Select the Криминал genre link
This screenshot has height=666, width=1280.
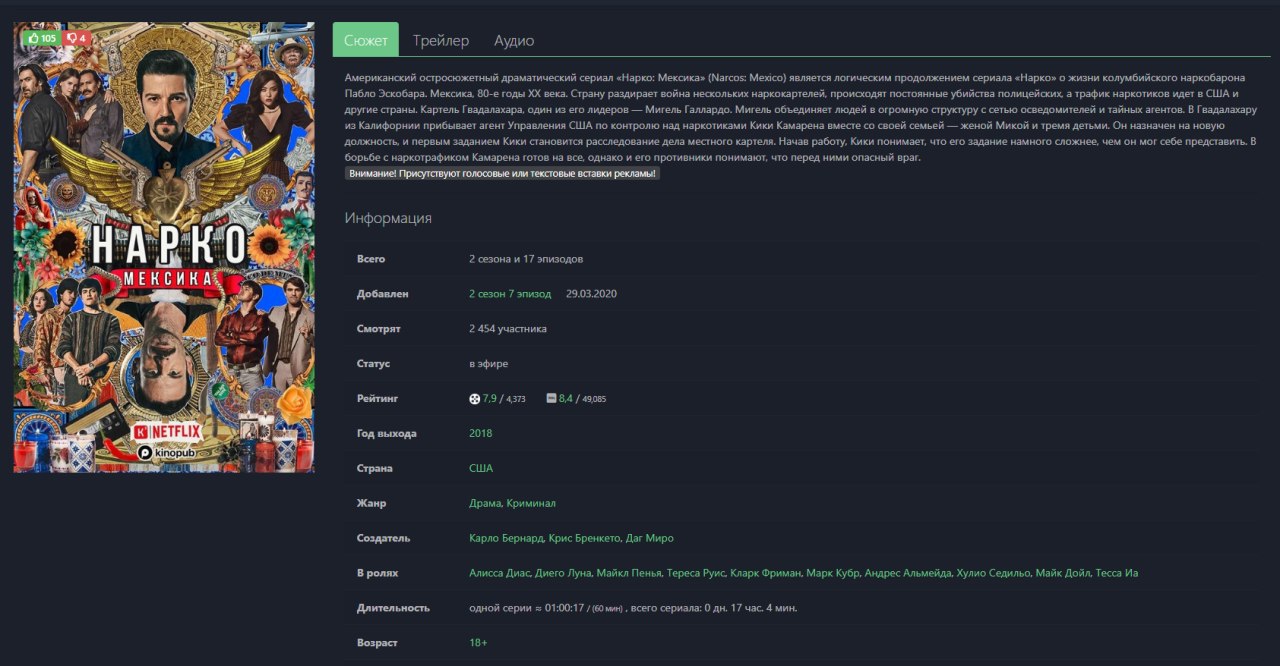pos(531,503)
